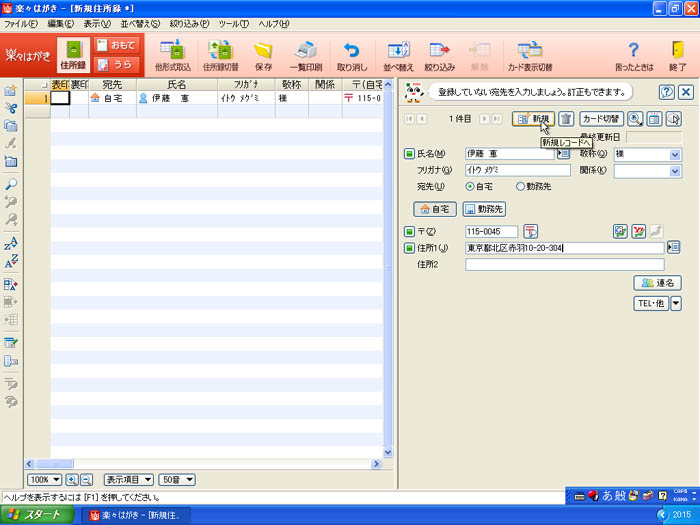
Task: Click カード表示切替 toolbar icon
Action: point(530,55)
